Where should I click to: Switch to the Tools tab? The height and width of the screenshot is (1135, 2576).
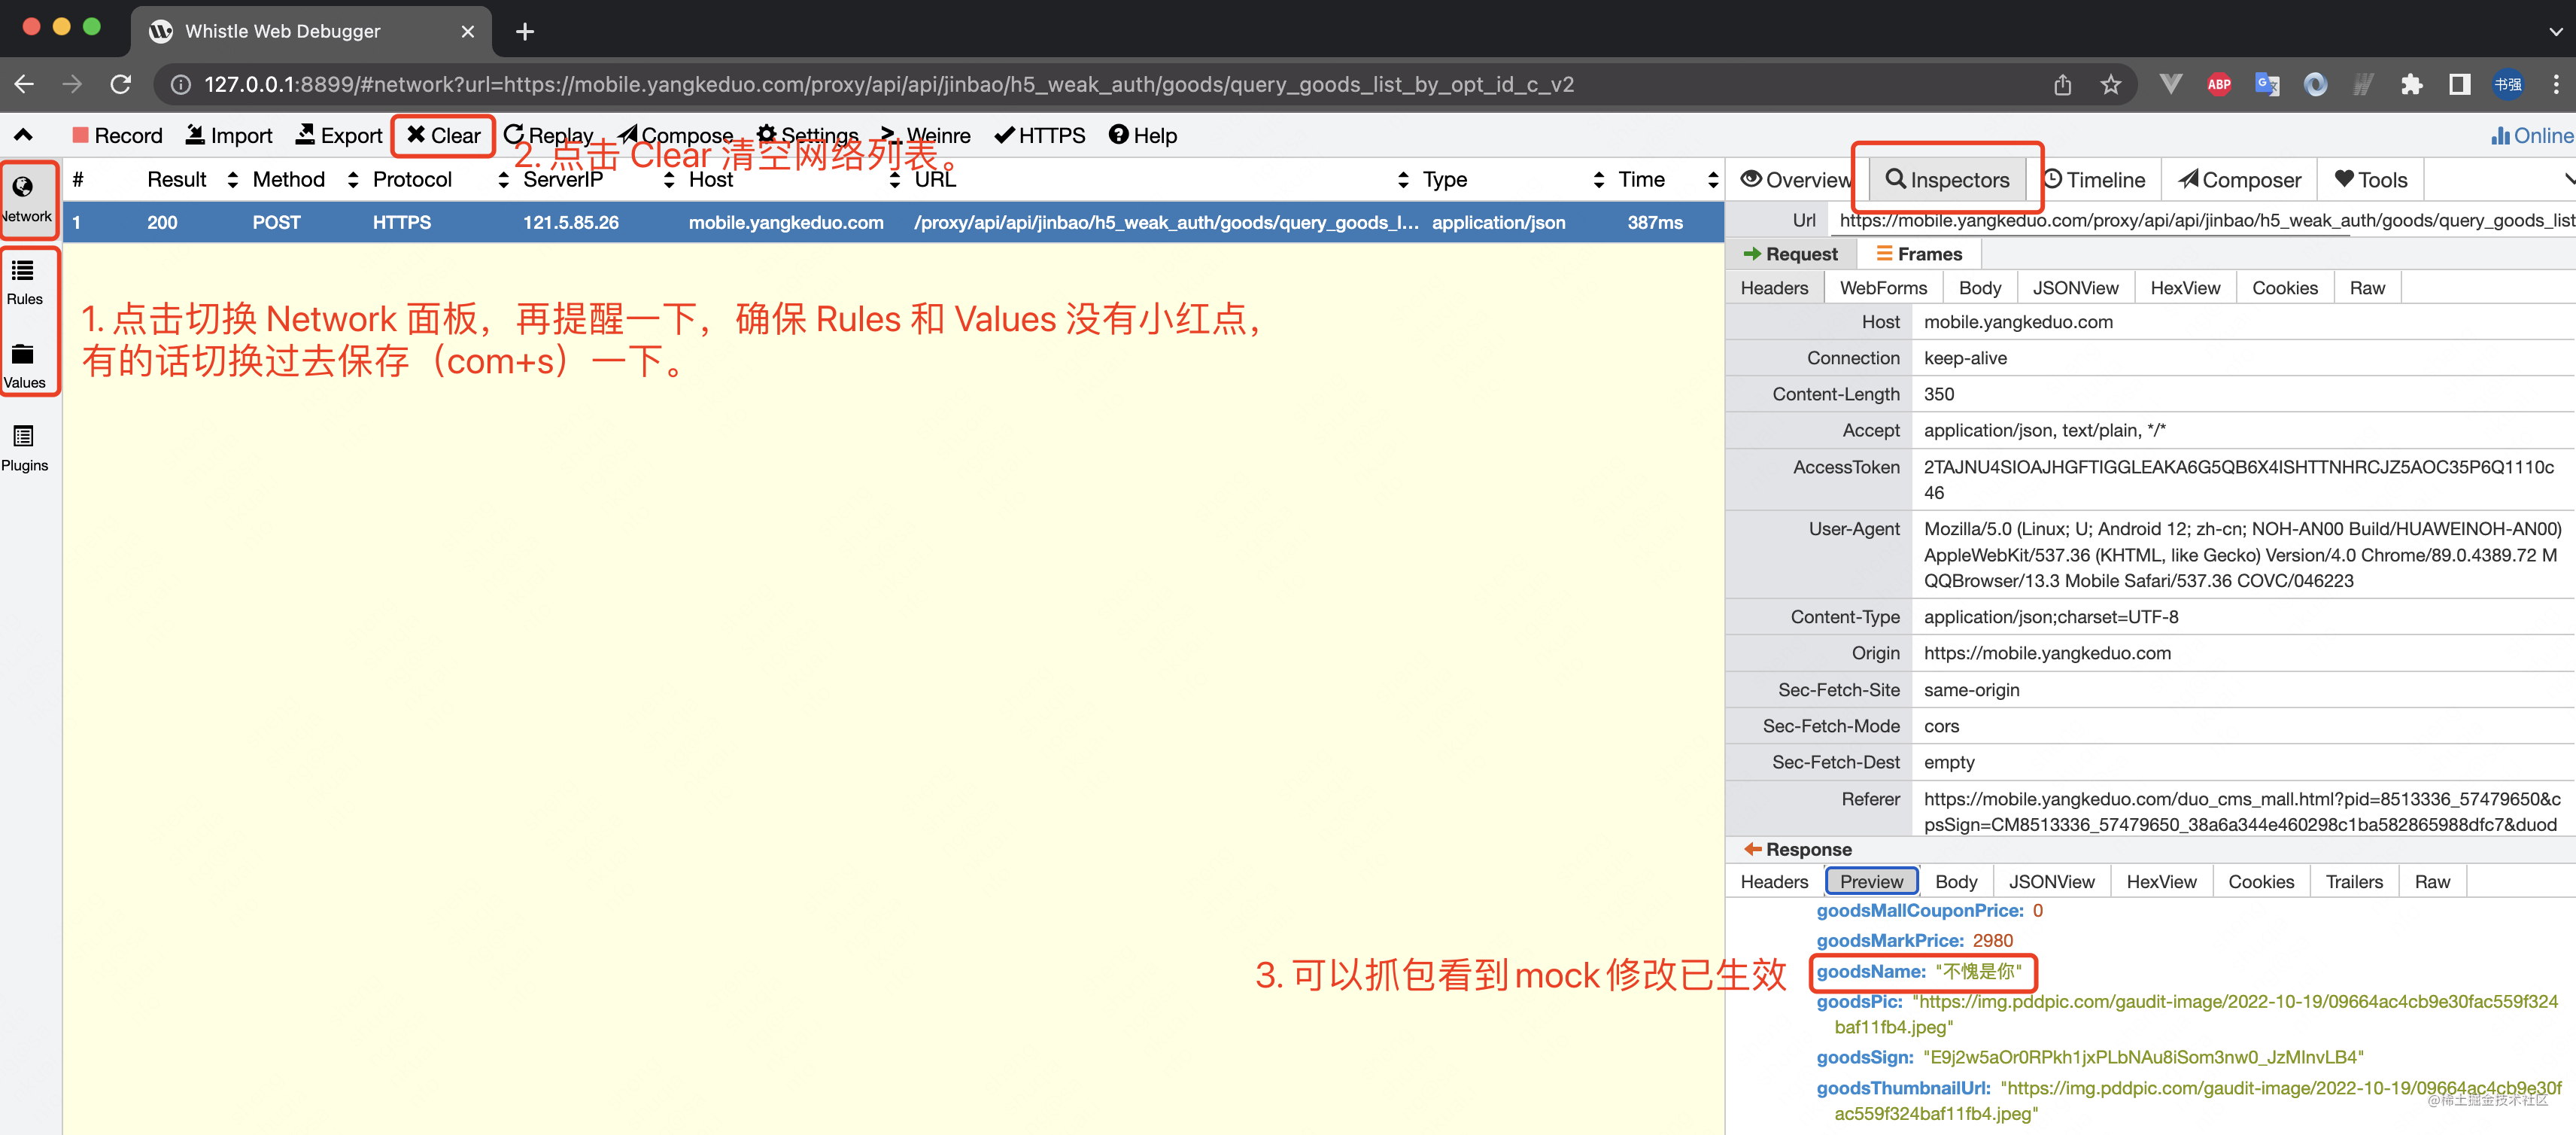[2371, 180]
